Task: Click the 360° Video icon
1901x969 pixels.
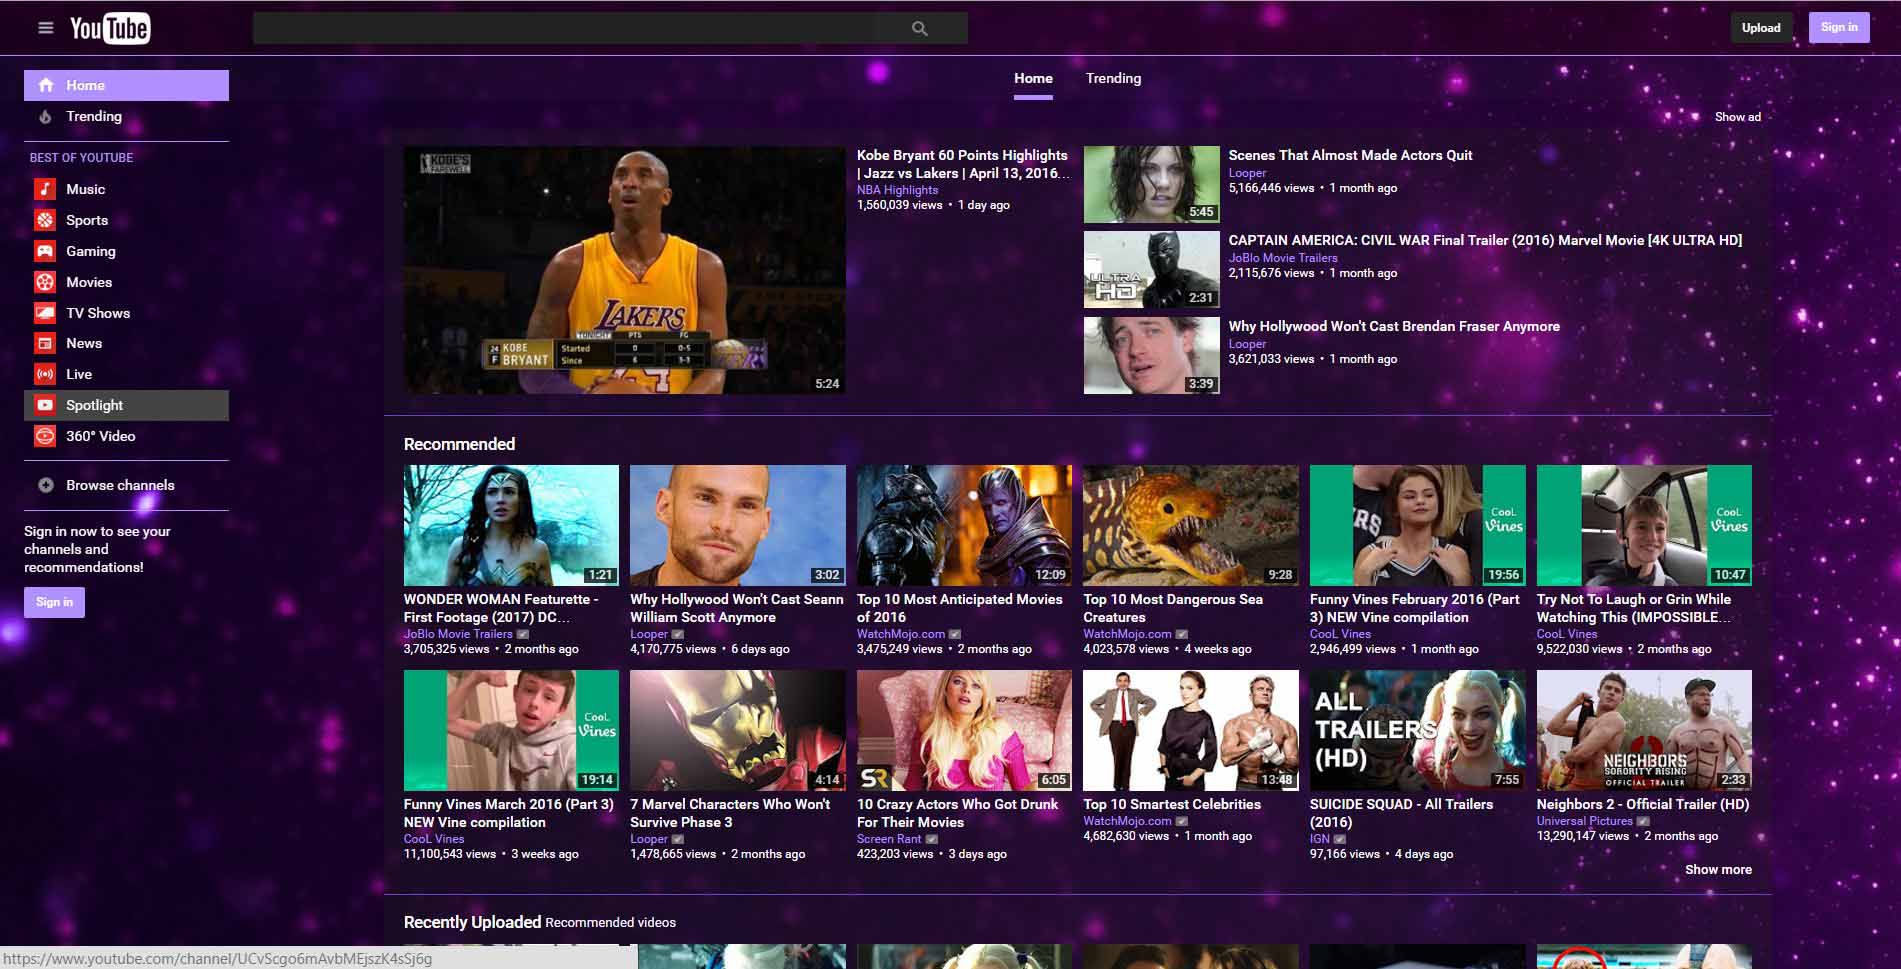Action: coord(45,436)
